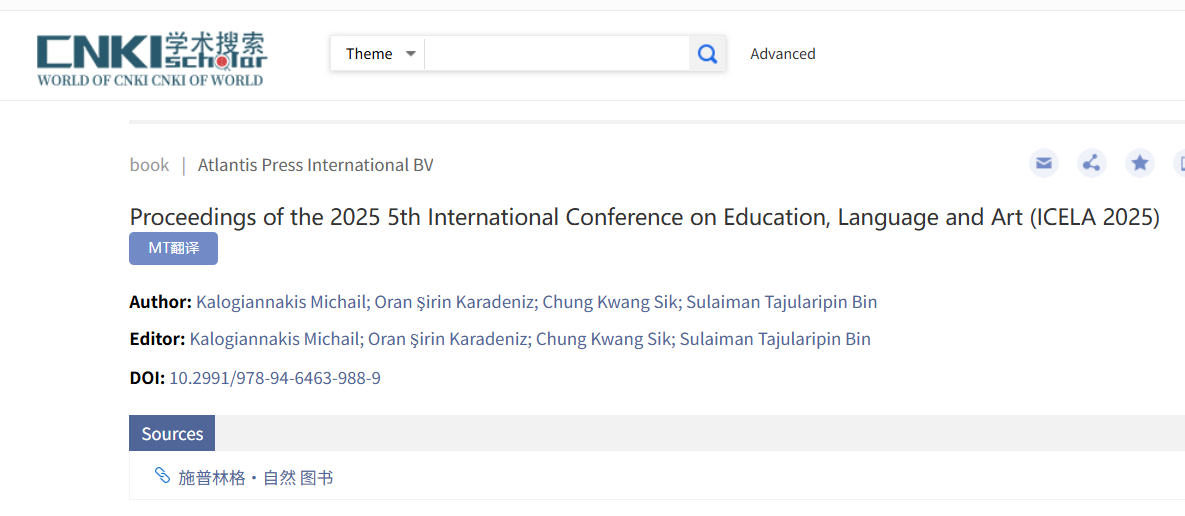Click the share icon
1185x516 pixels.
tap(1092, 163)
